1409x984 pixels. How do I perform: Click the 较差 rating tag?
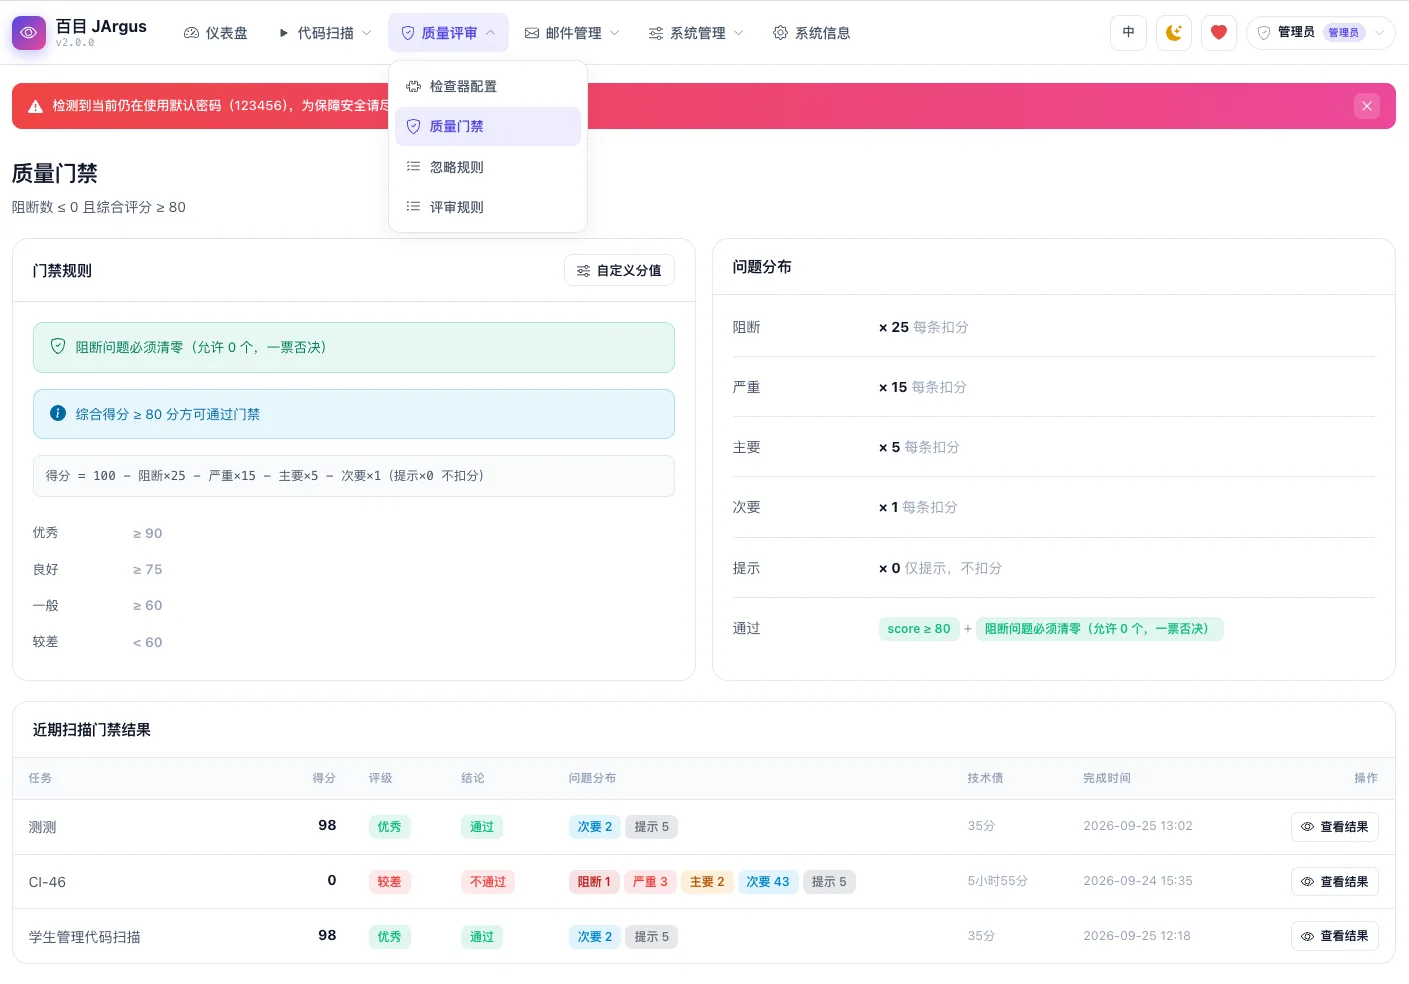tap(389, 882)
